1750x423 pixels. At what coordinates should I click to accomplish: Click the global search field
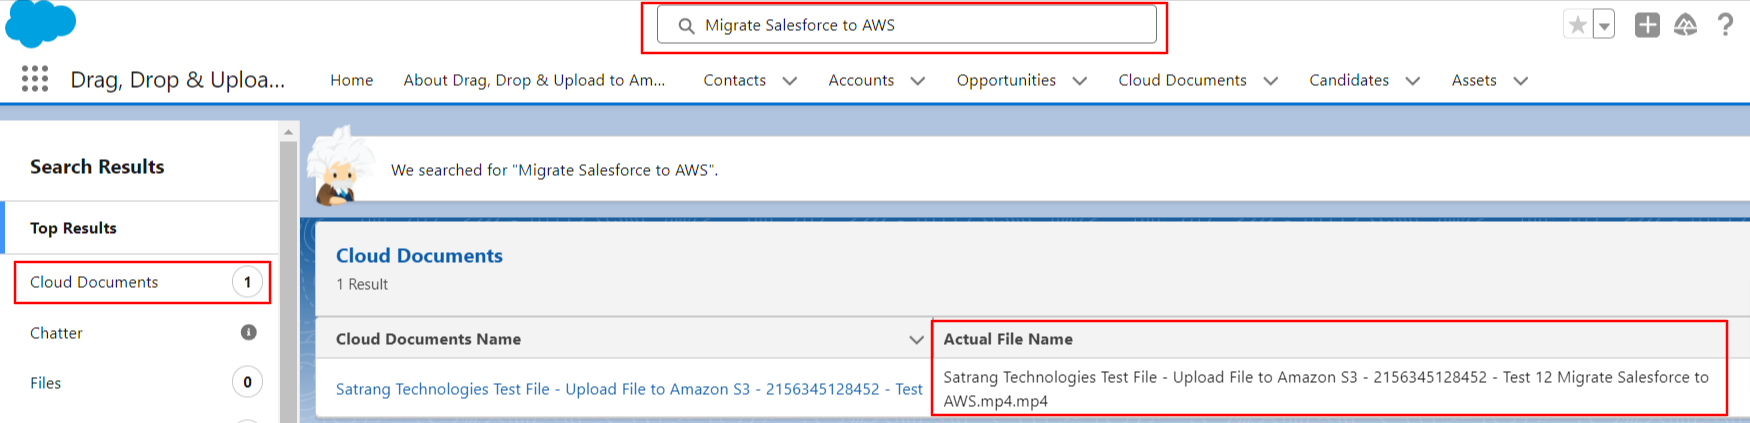906,25
